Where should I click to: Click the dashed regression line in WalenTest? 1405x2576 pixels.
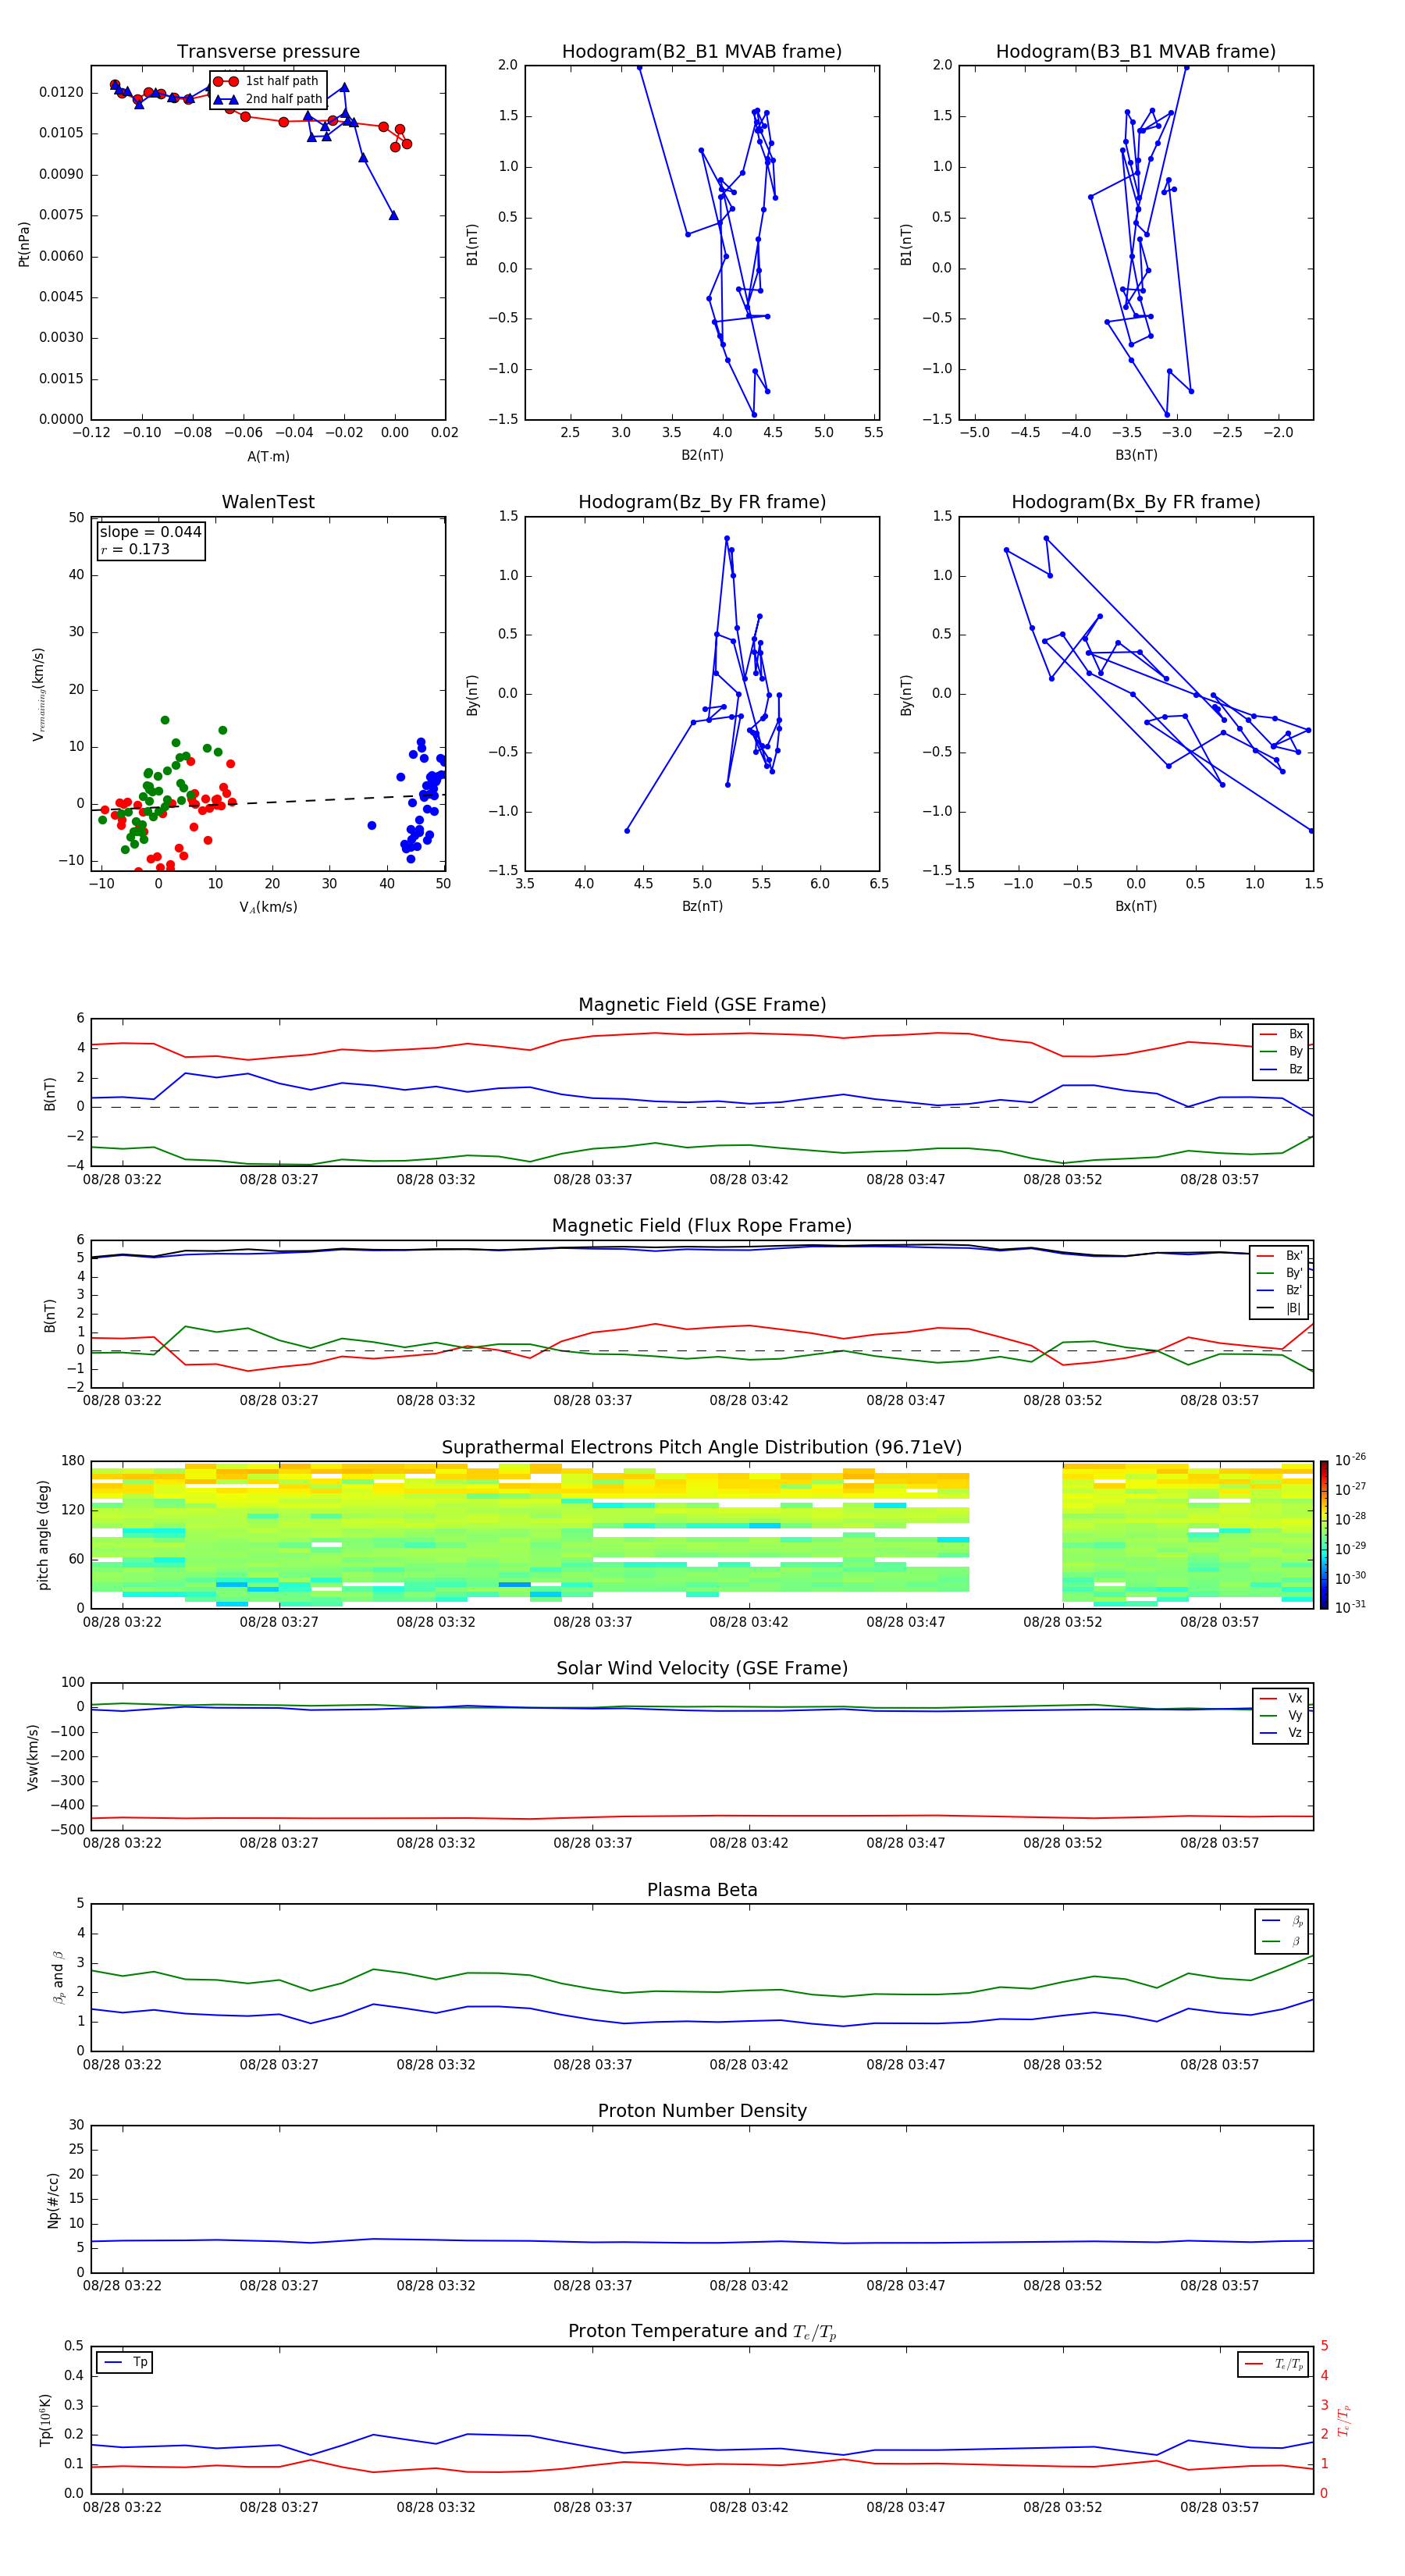coord(268,801)
